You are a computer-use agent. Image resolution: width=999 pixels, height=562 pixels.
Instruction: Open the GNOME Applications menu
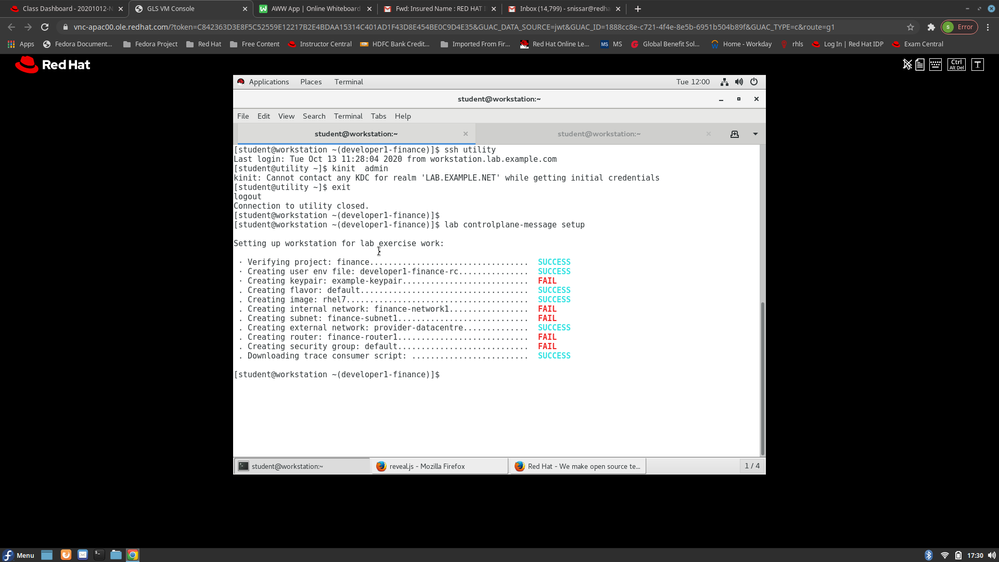pos(263,82)
